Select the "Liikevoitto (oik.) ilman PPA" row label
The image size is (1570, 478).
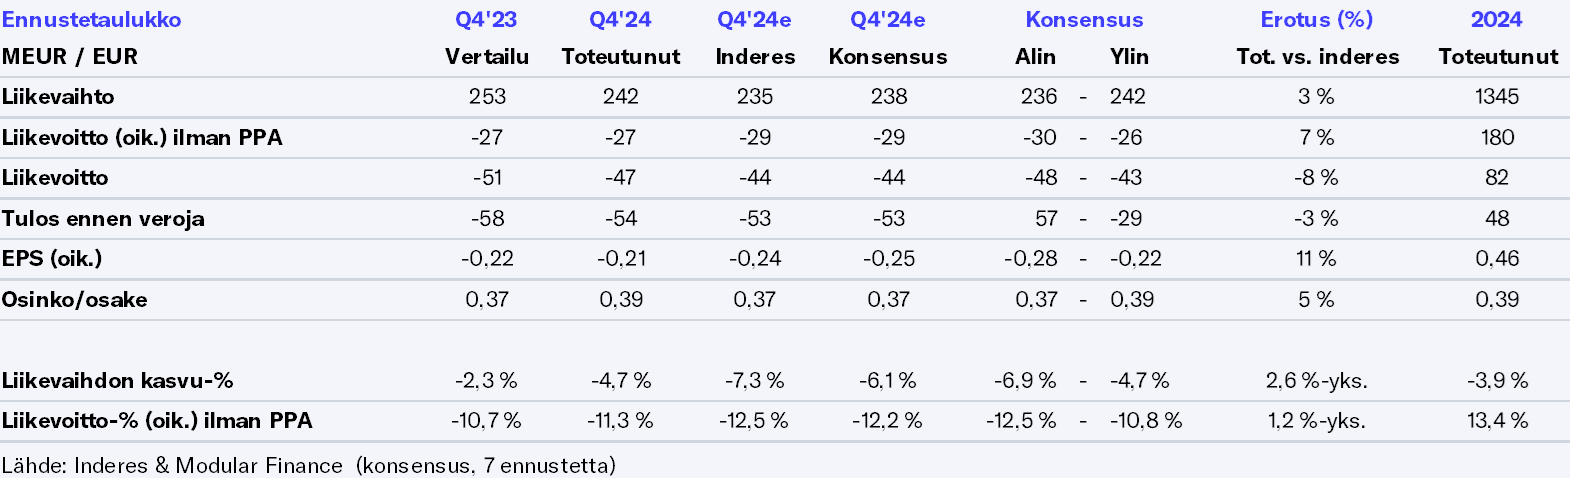tap(142, 138)
